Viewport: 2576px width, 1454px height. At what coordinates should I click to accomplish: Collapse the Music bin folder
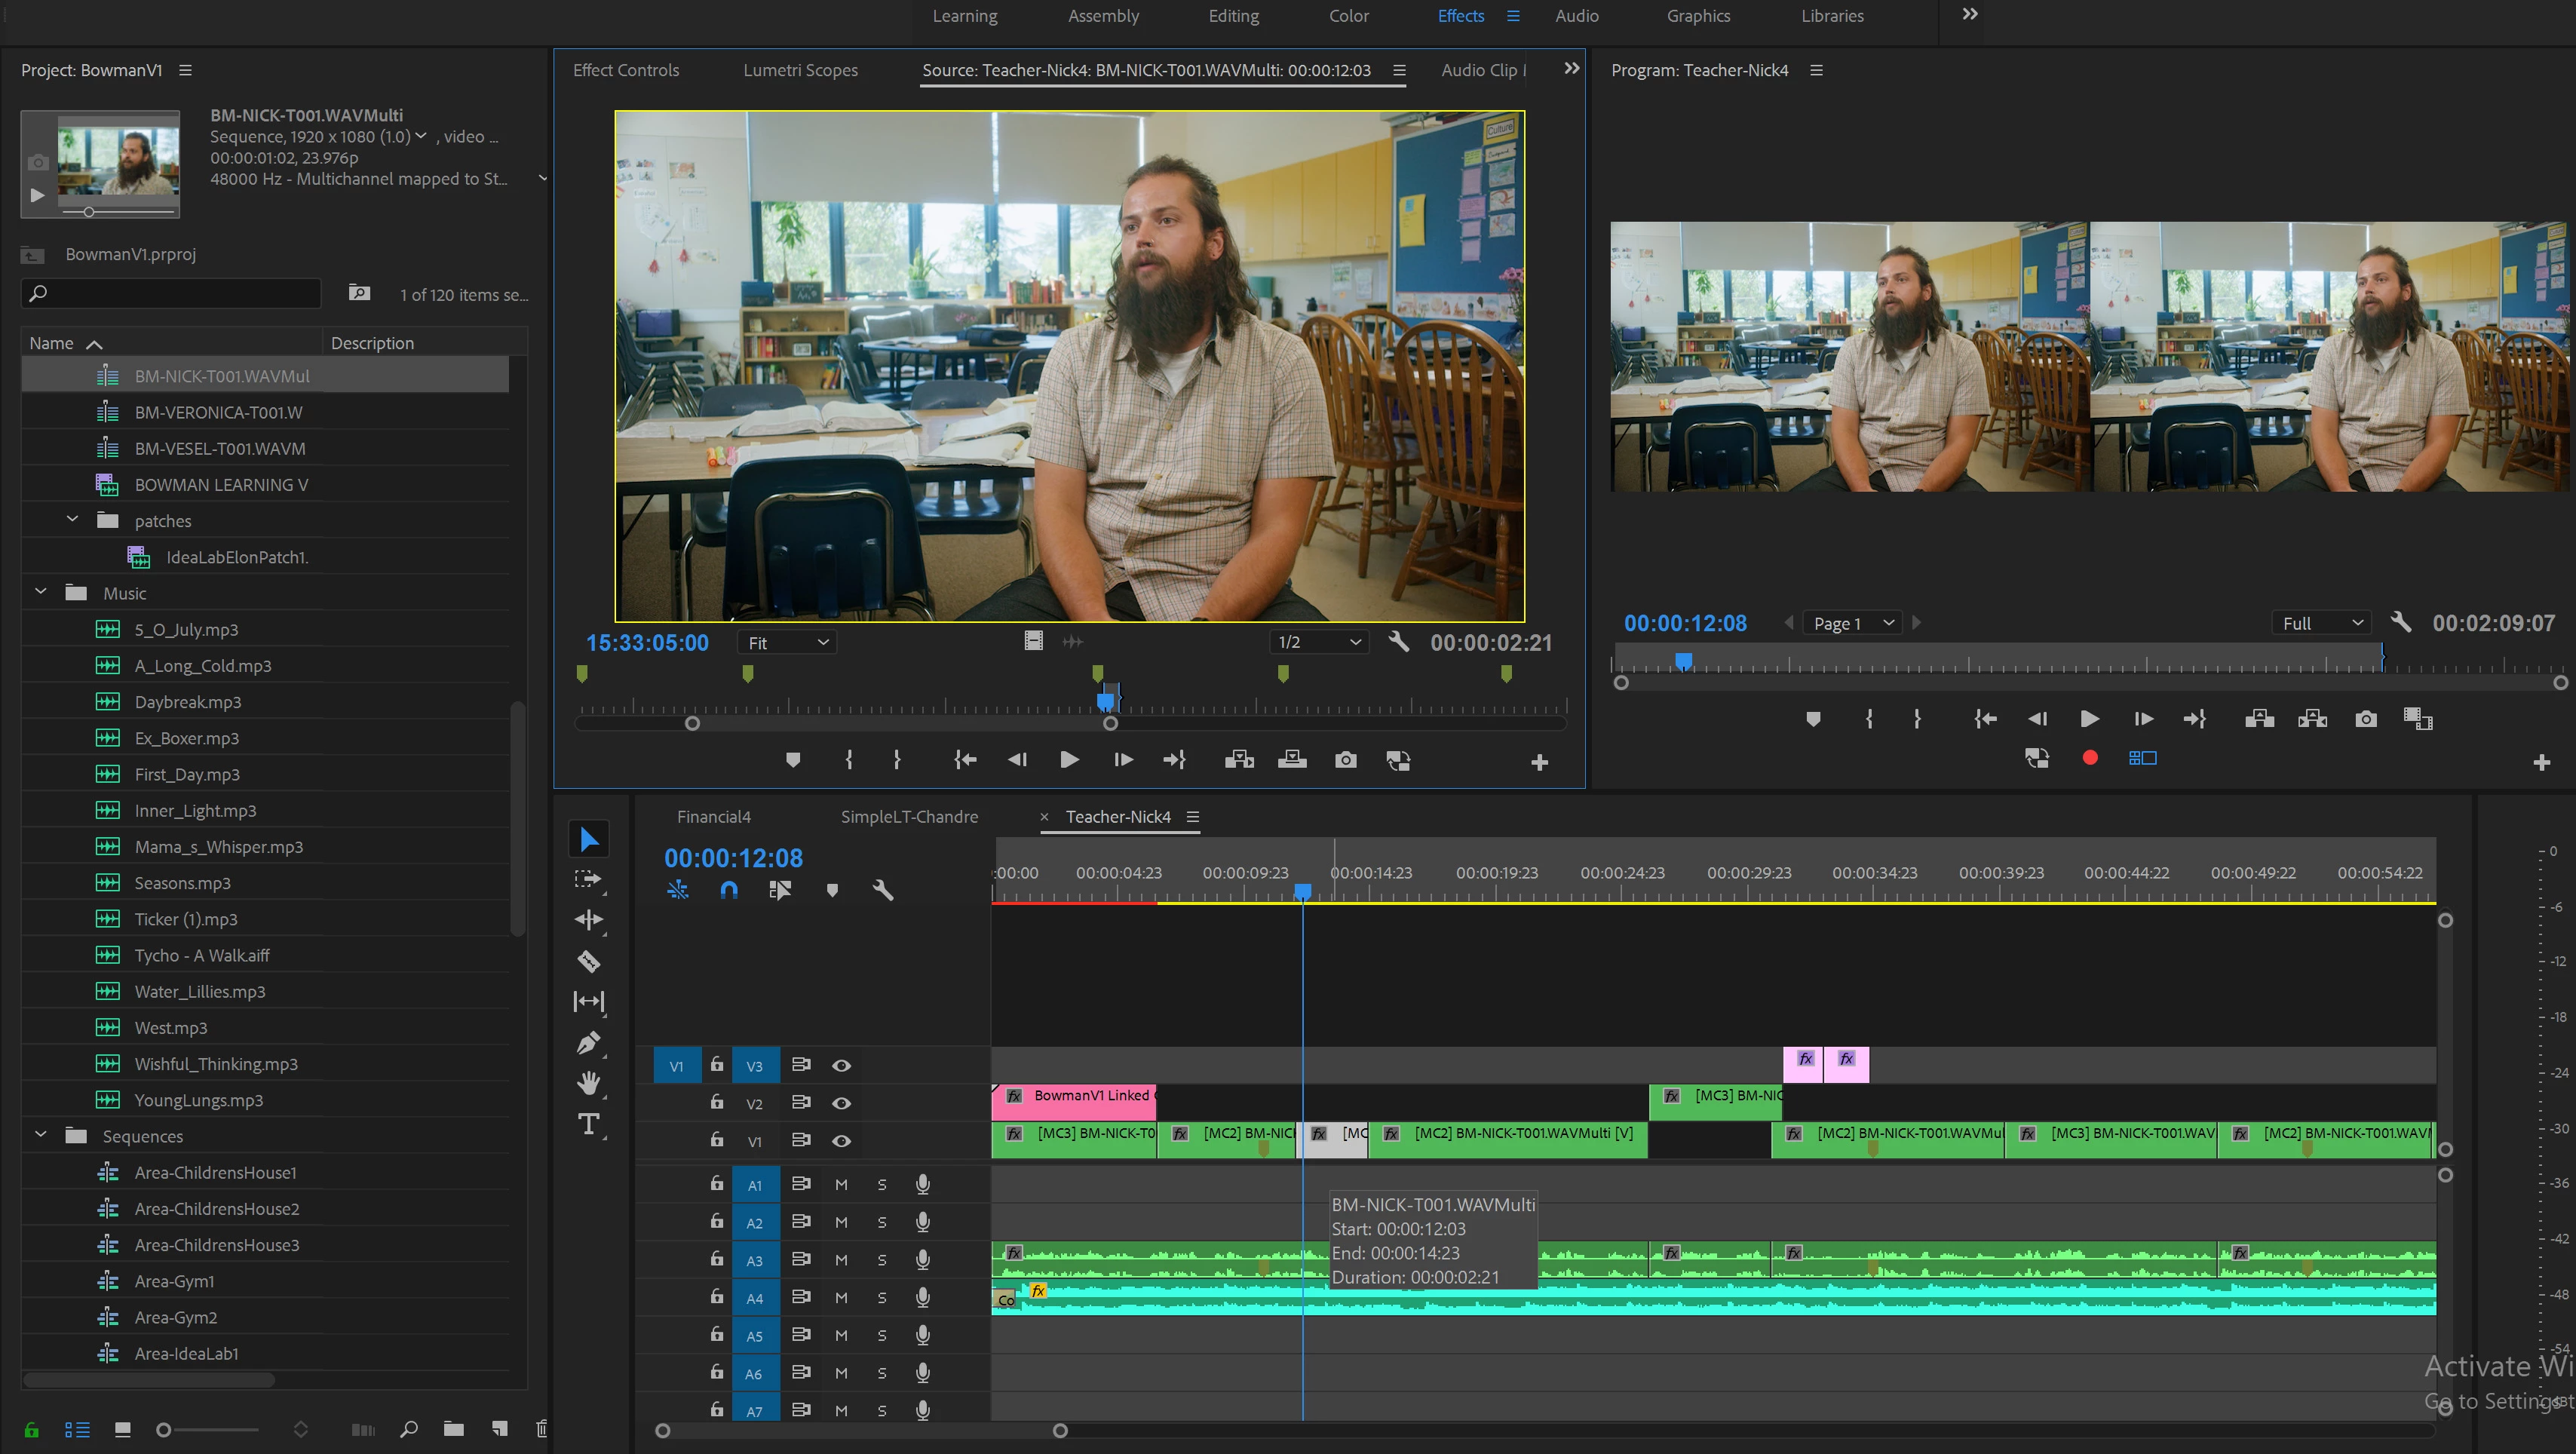pos(41,592)
